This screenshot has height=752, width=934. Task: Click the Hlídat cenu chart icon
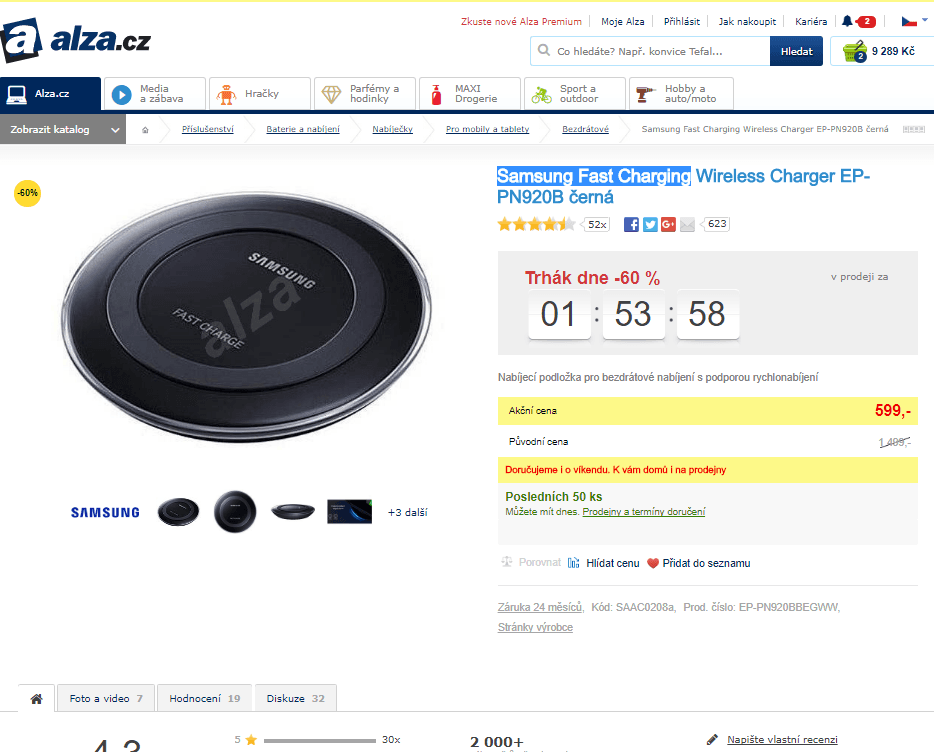coord(574,563)
